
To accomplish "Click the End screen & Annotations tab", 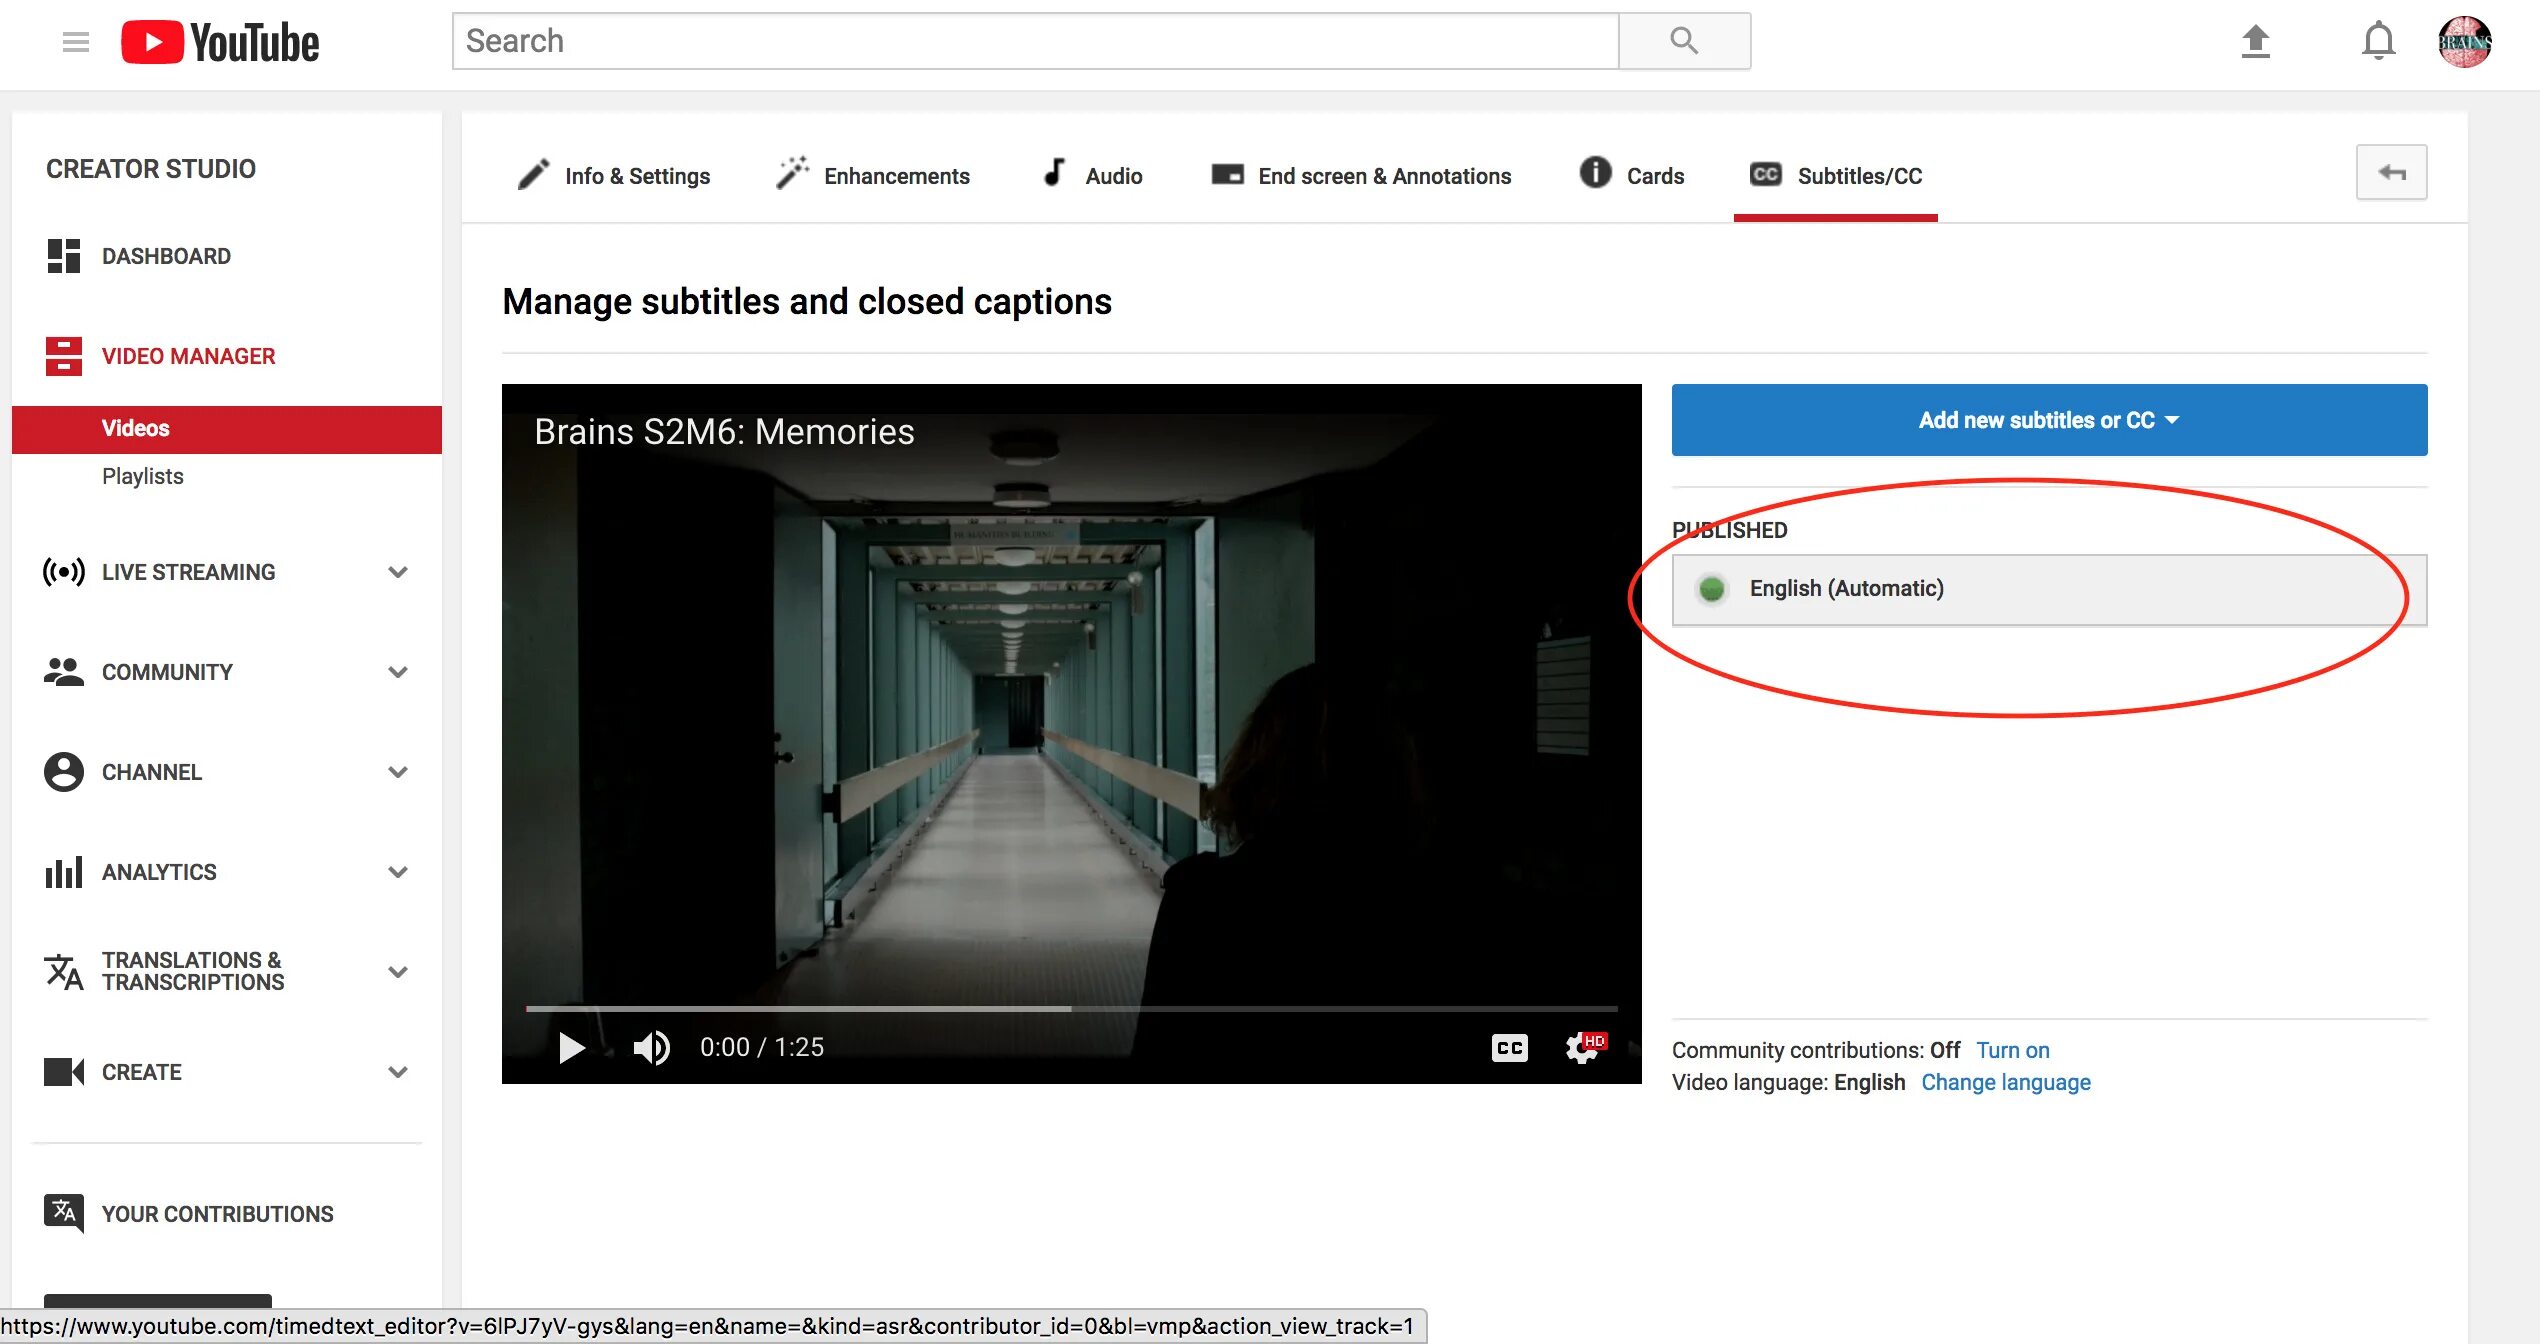I will [1361, 175].
